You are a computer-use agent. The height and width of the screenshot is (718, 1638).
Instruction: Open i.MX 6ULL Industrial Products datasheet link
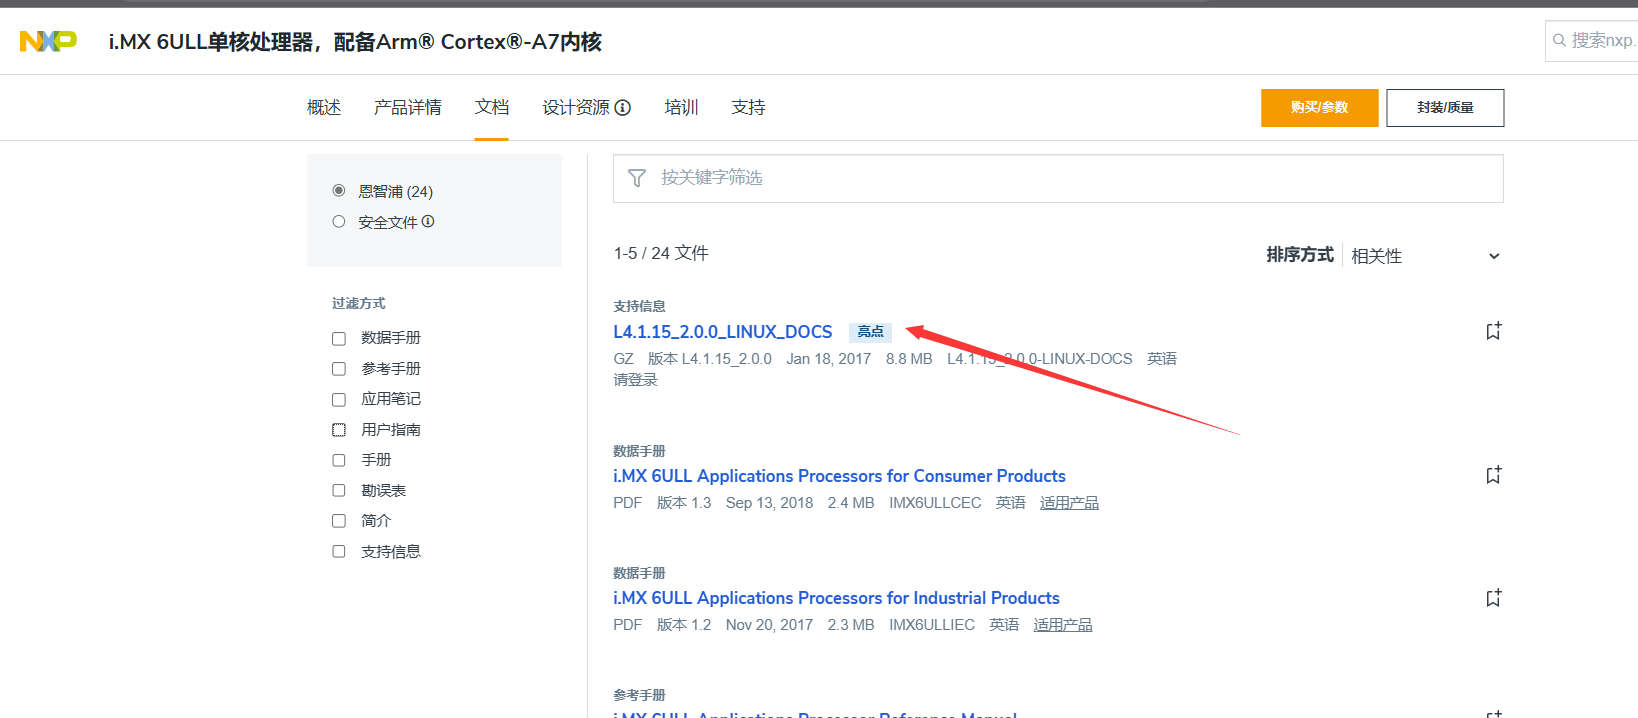click(836, 598)
